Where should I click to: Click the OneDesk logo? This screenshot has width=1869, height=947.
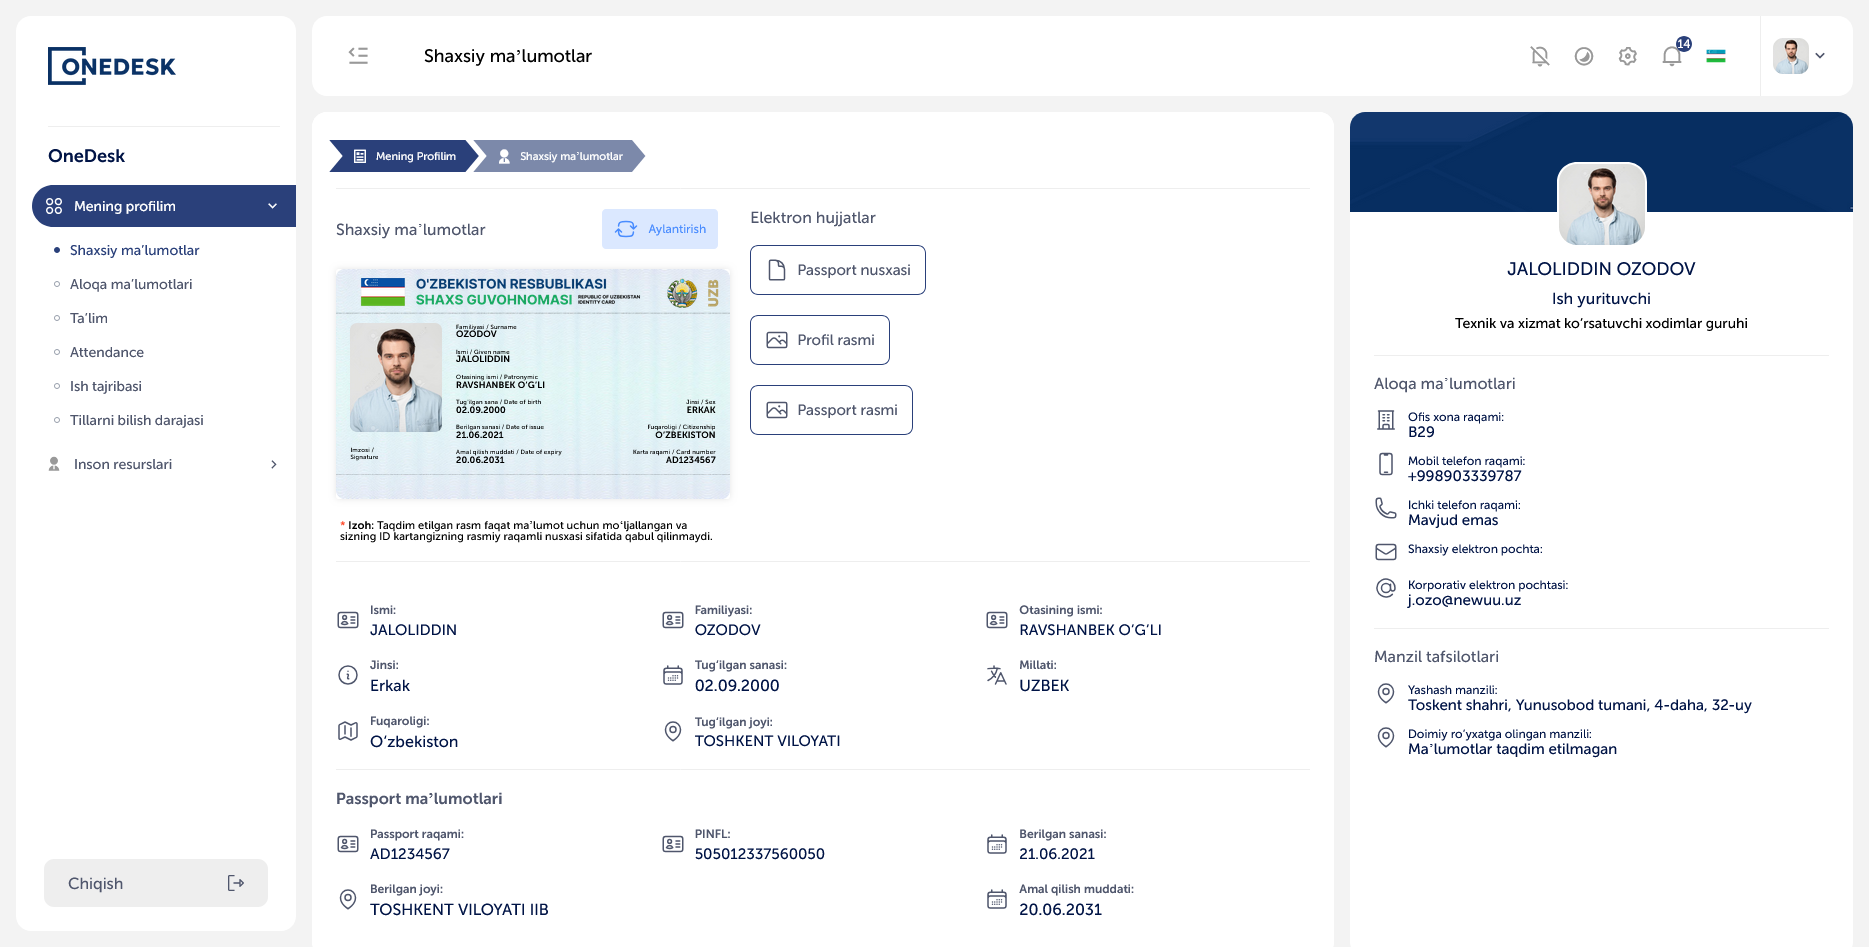pos(112,66)
